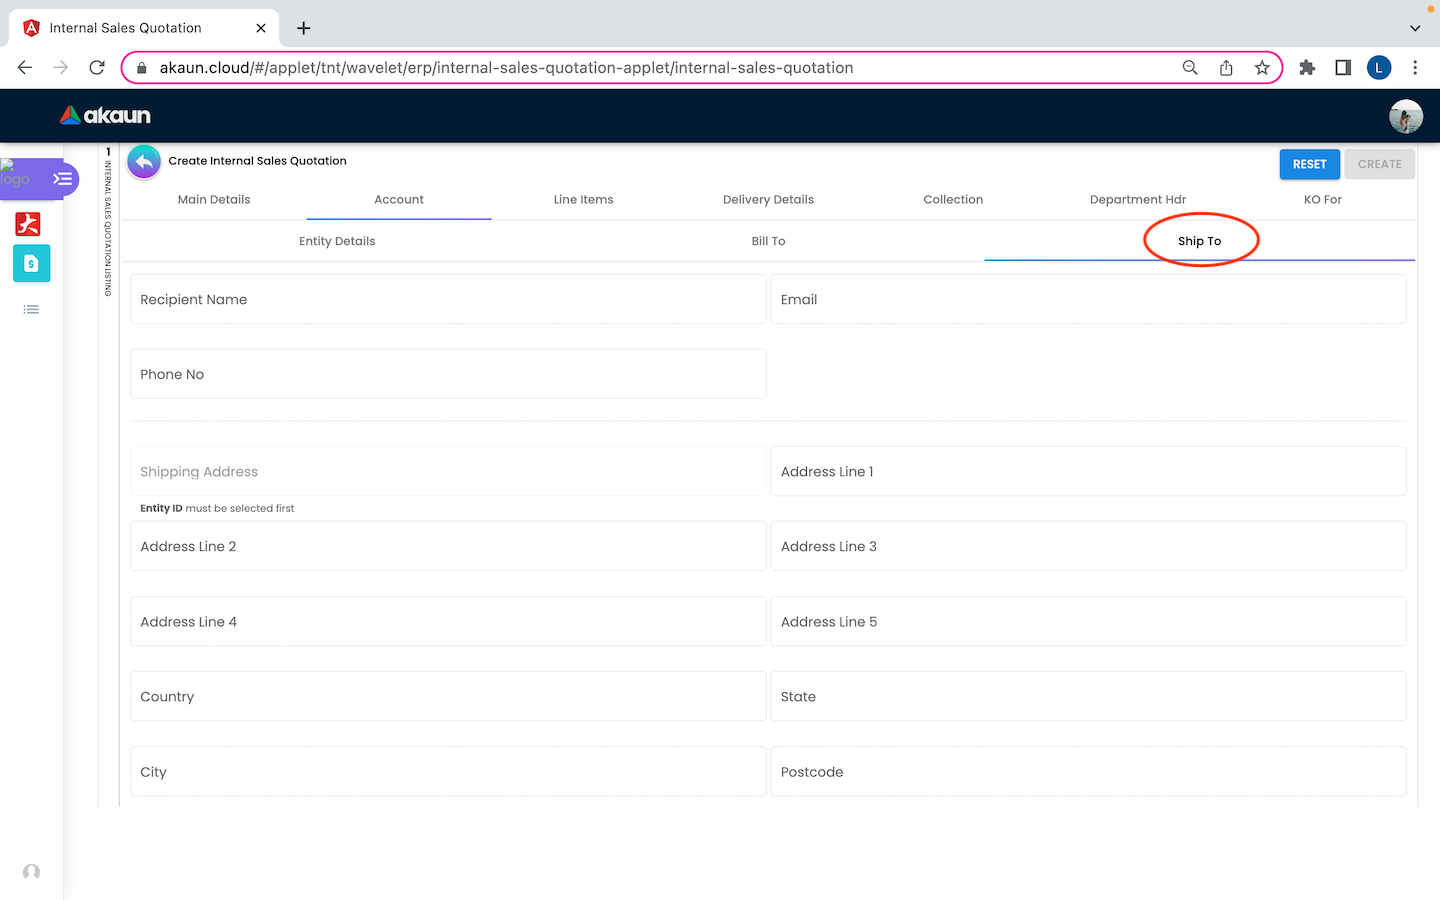Viewport: 1440px width, 900px height.
Task: Click the blue back arrow icon
Action: coord(144,162)
